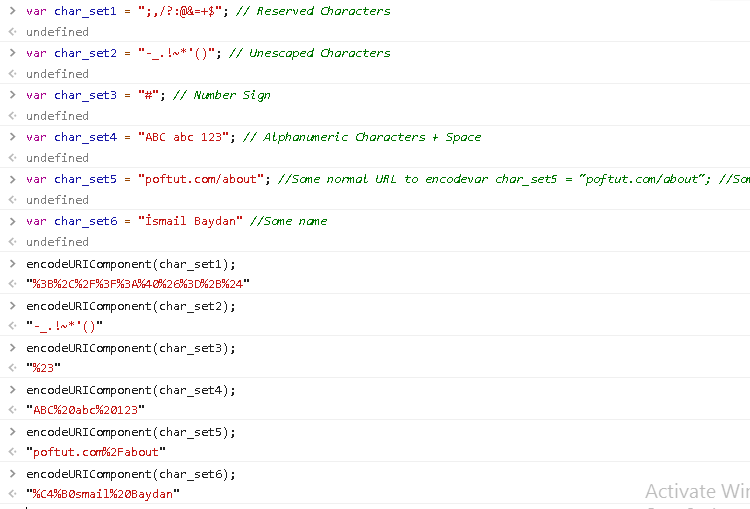This screenshot has height=509, width=750.
Task: Click the "ABC%20abc%20123" output result
Action: click(x=85, y=410)
